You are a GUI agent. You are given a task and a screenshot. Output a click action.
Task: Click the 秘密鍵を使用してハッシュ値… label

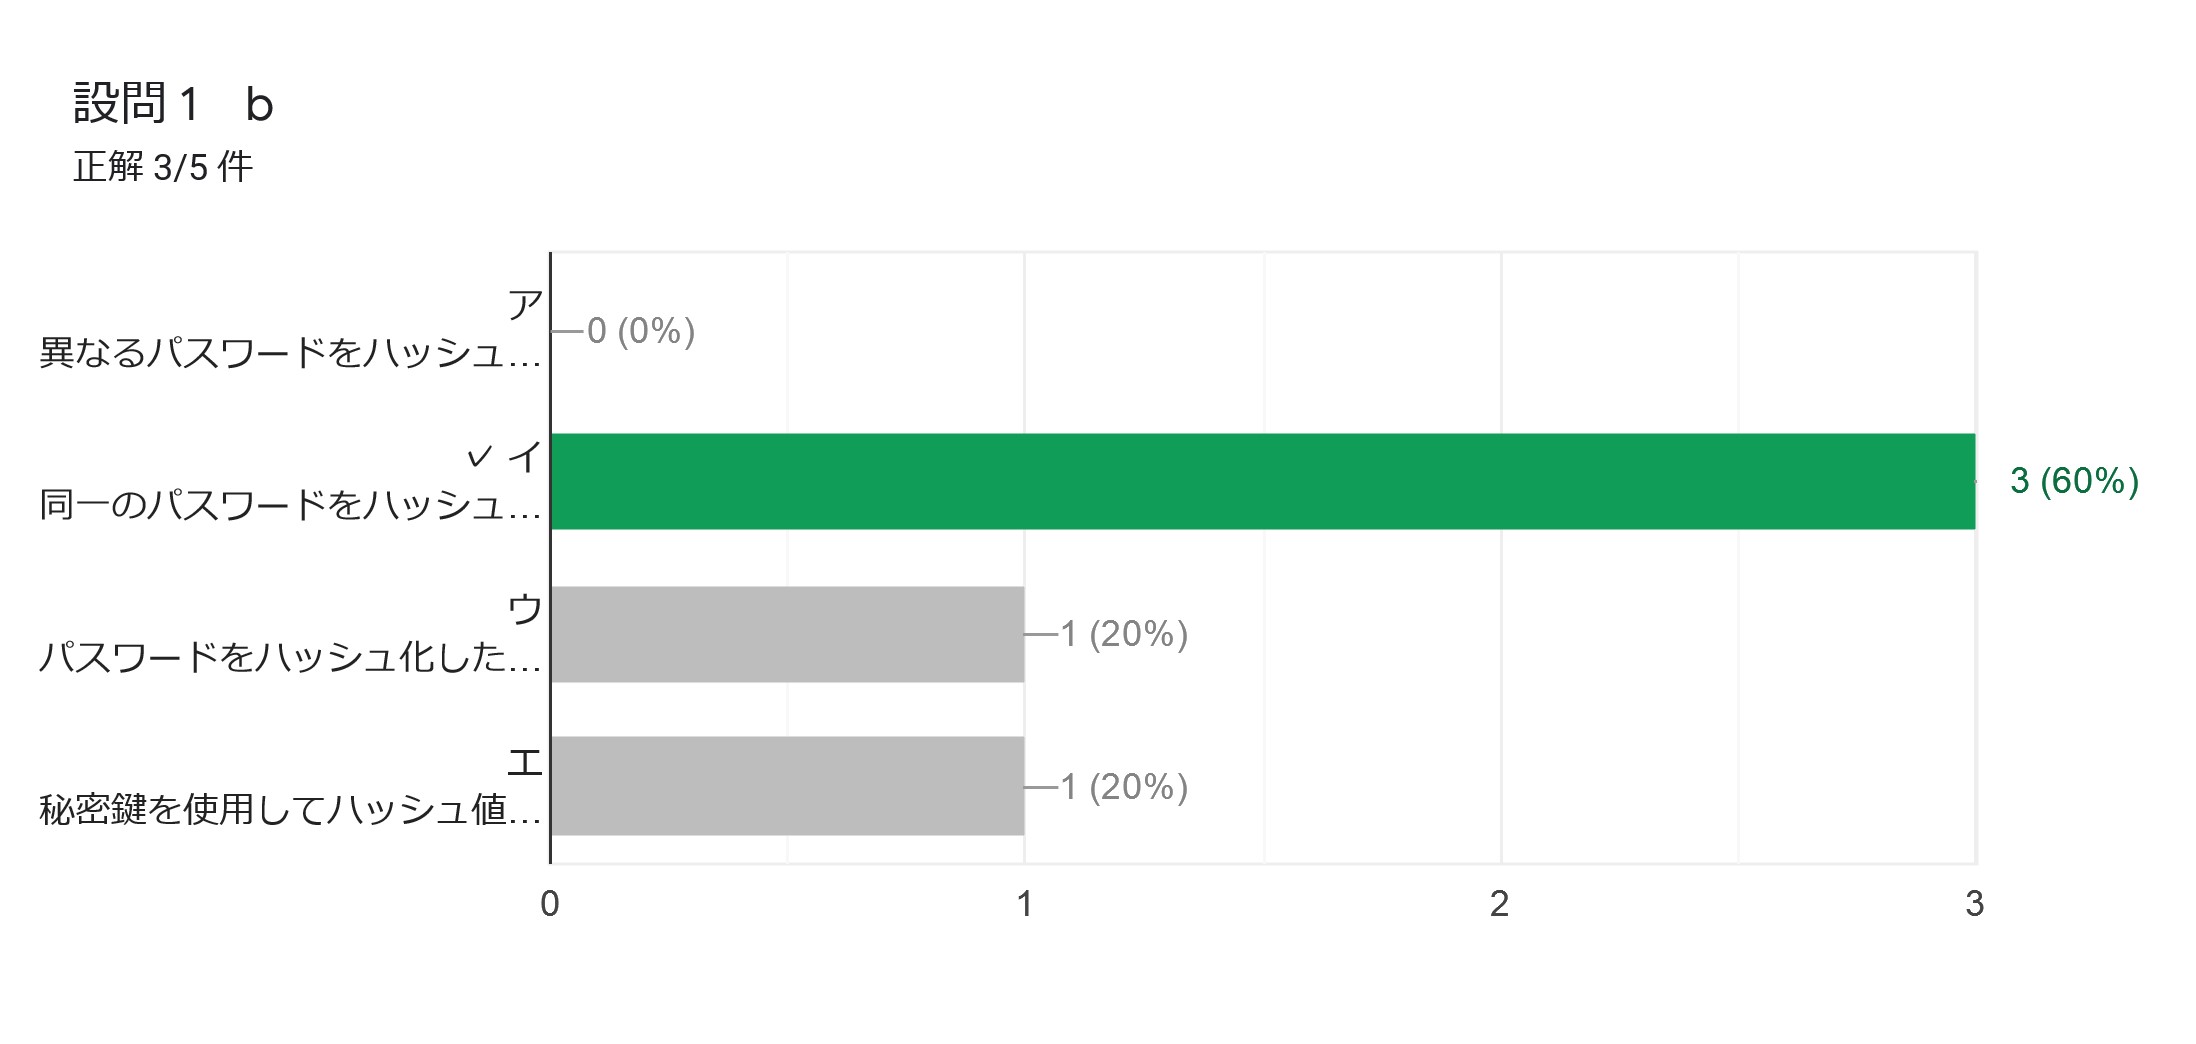[x=290, y=810]
